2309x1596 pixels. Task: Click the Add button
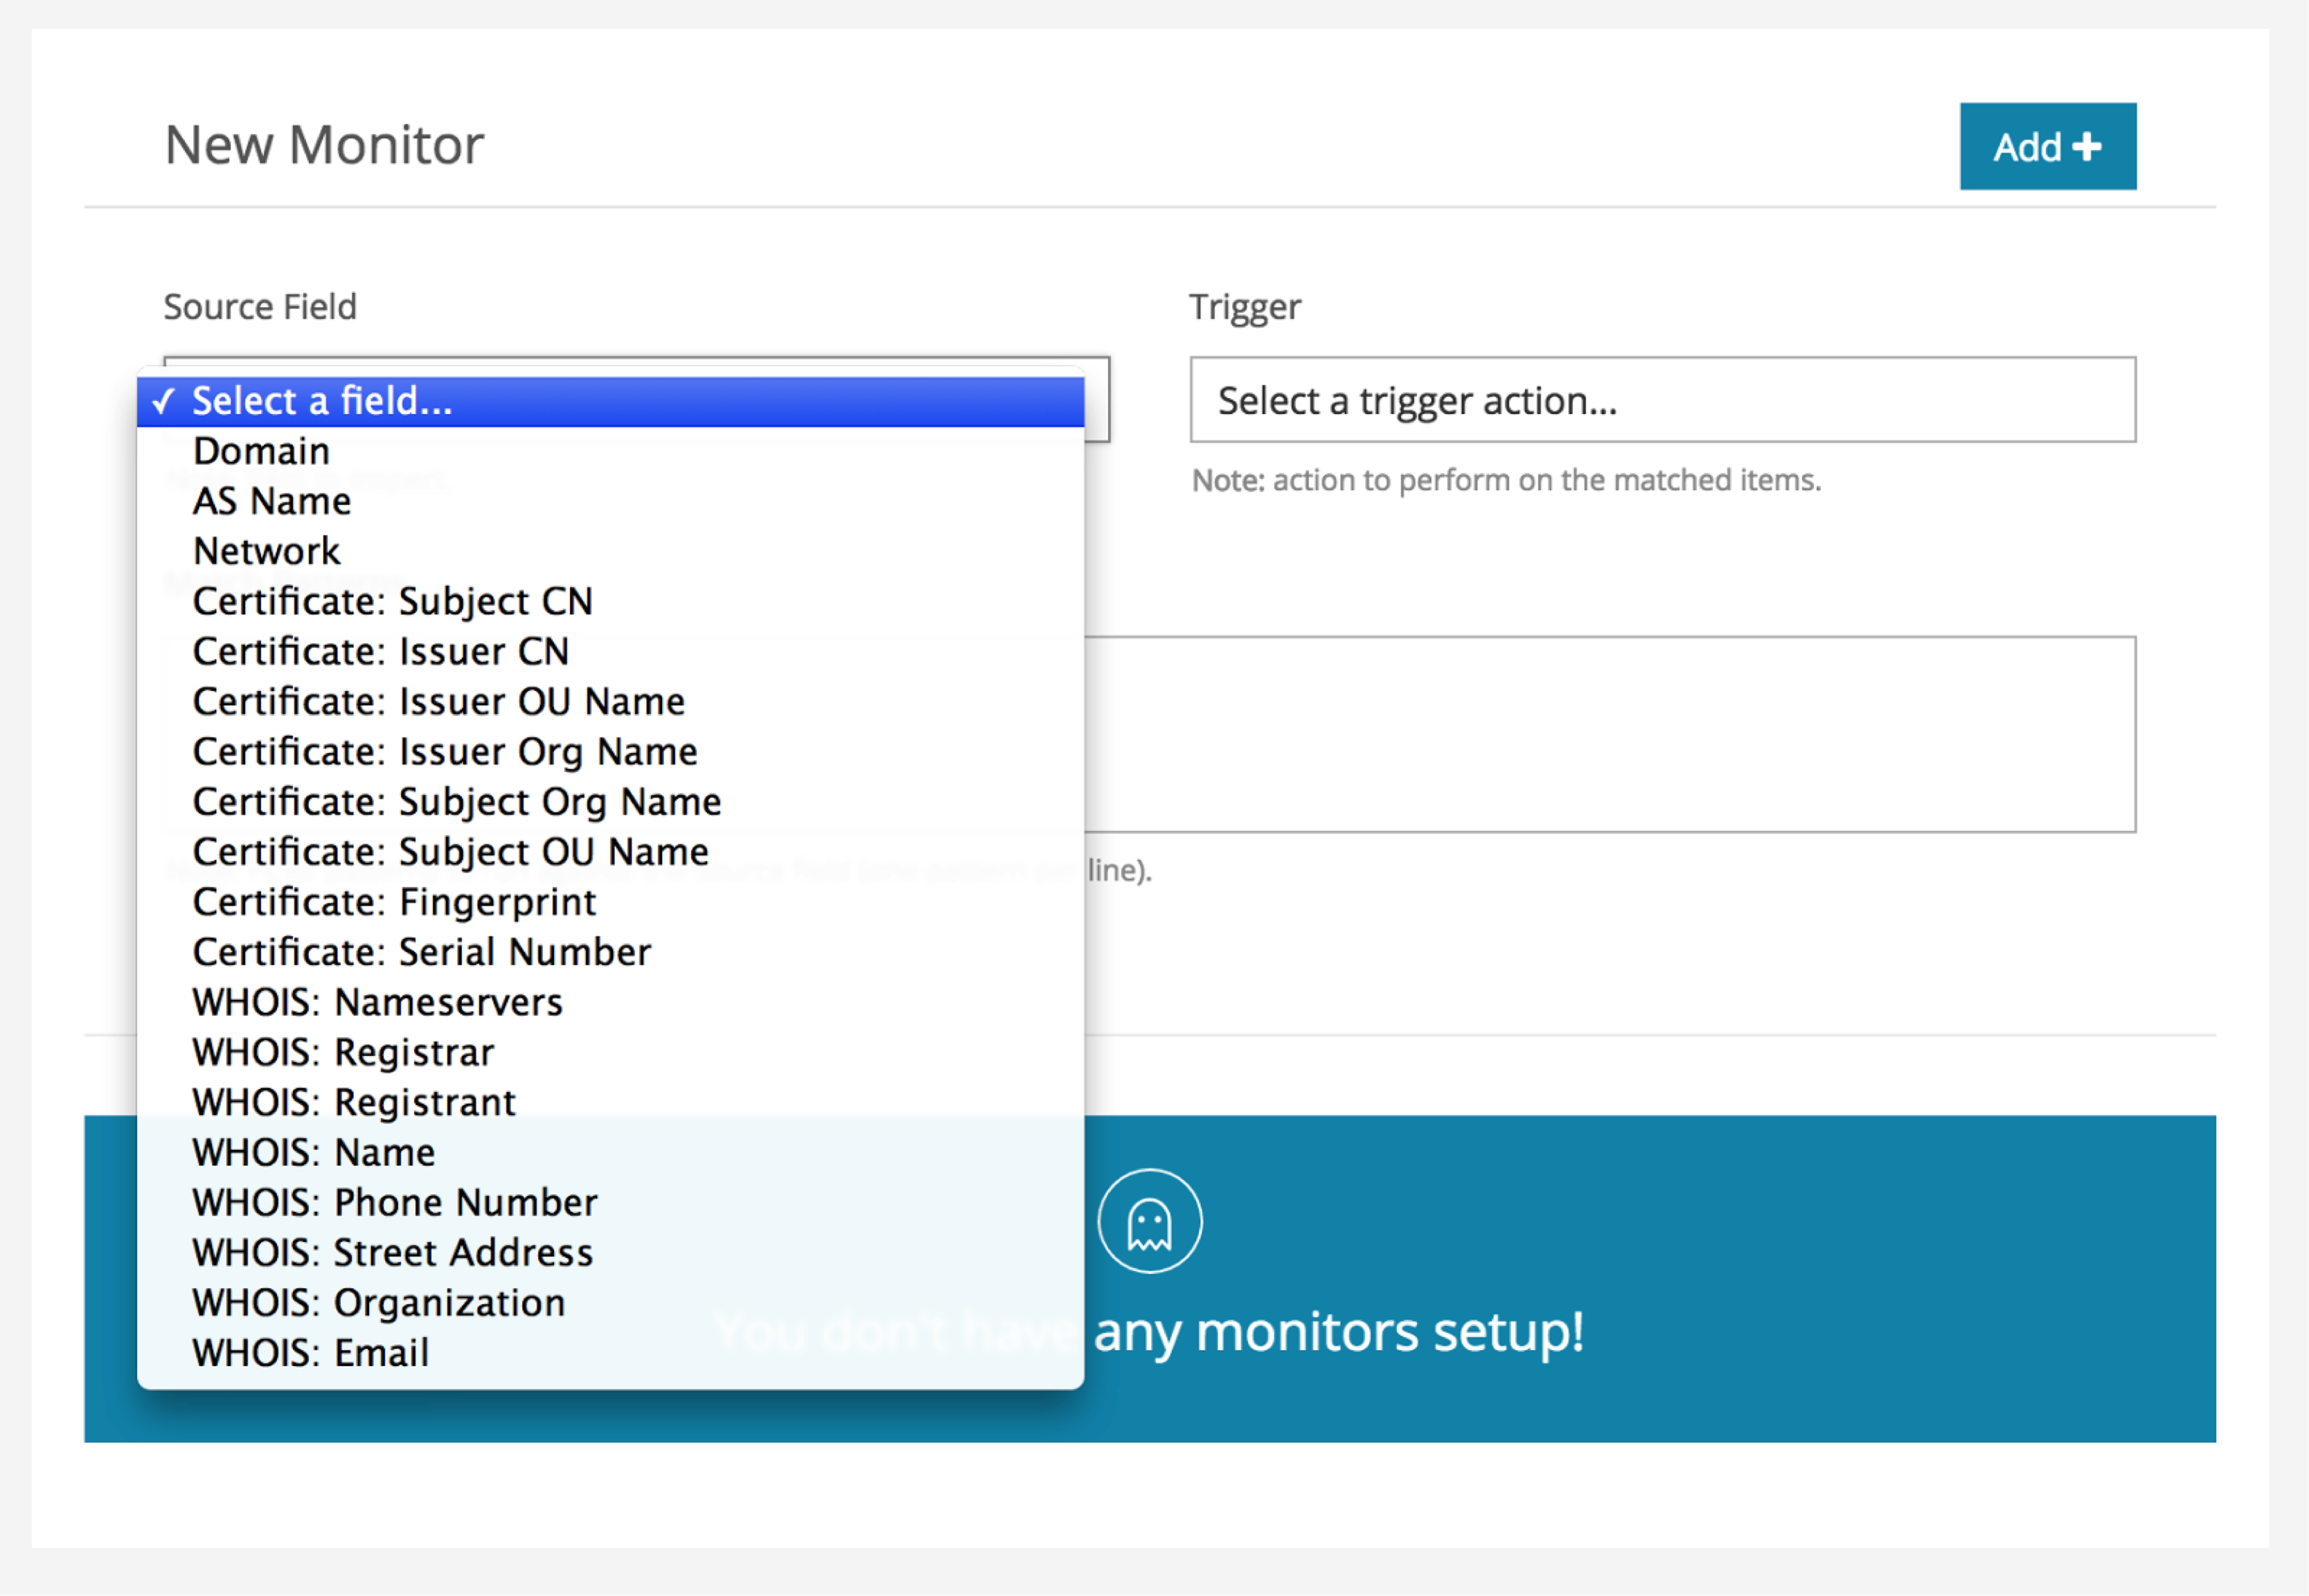point(2047,146)
